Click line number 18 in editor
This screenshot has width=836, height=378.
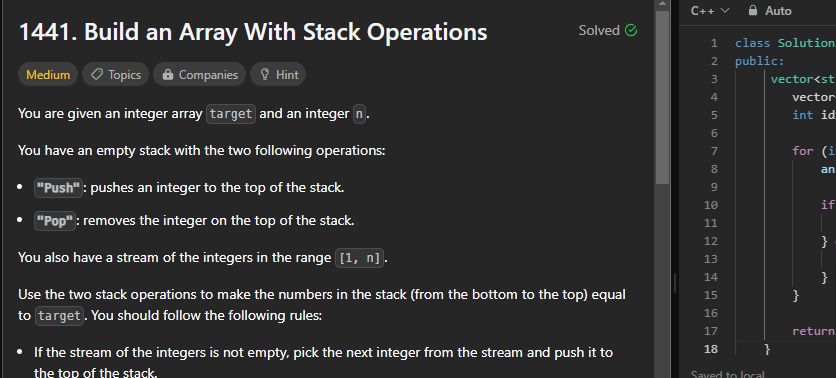pyautogui.click(x=711, y=349)
